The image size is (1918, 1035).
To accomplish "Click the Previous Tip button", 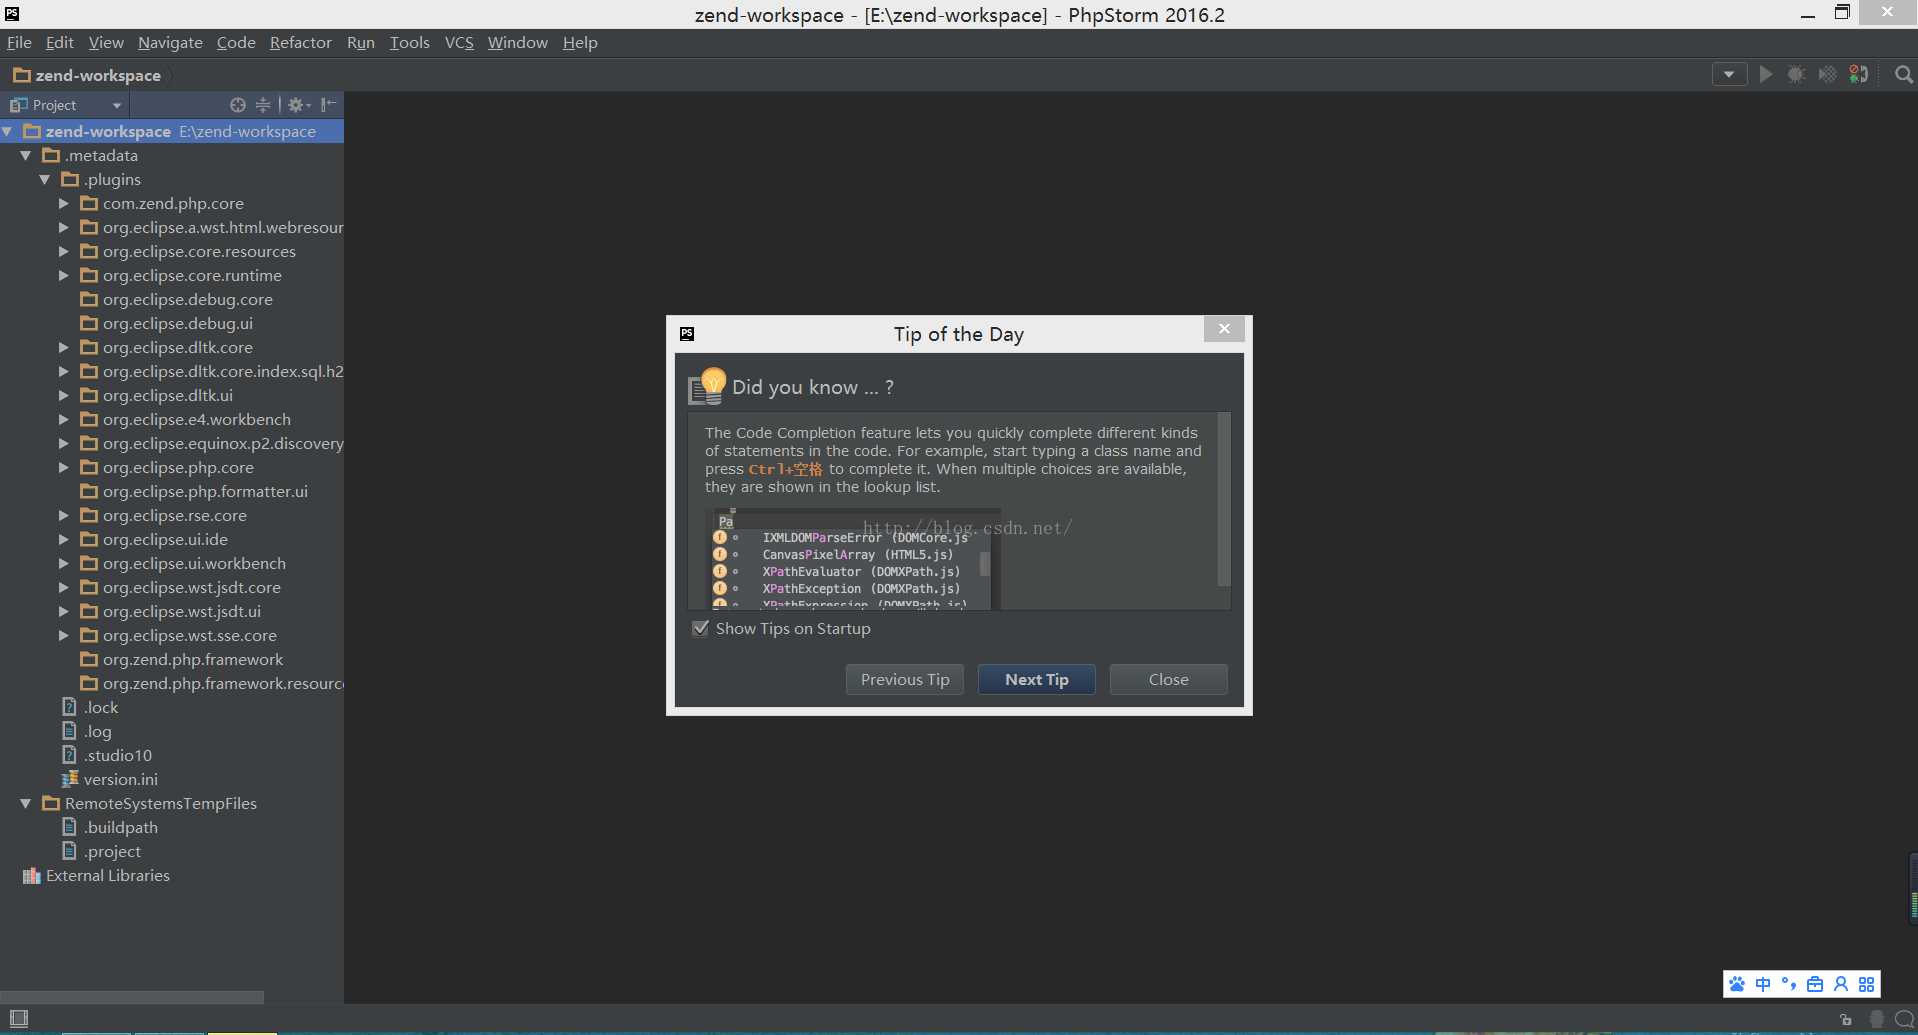I will click(x=905, y=680).
